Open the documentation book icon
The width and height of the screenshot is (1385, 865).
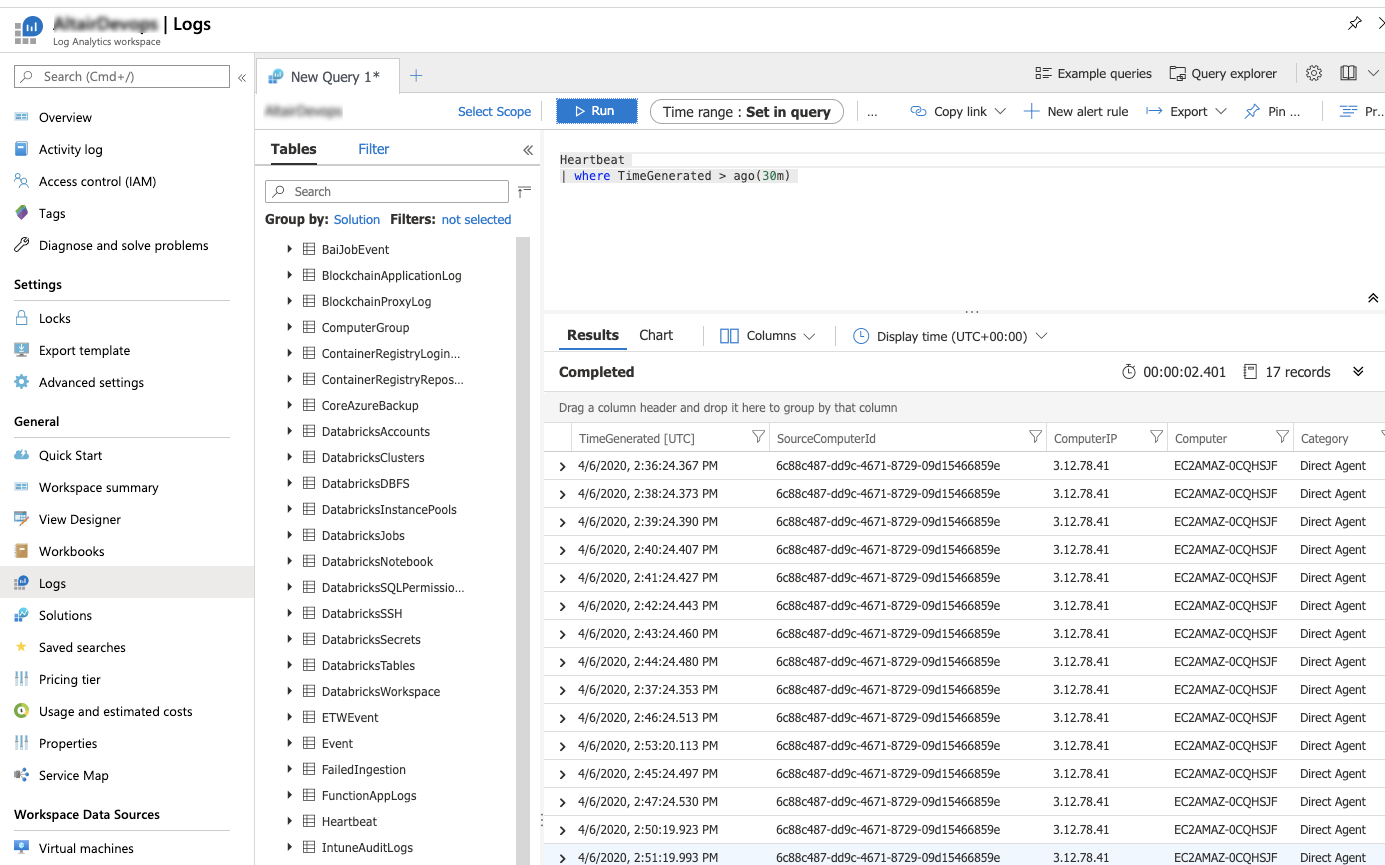[1348, 73]
